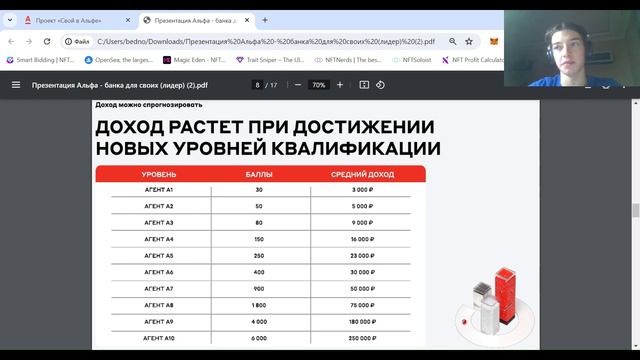This screenshot has width=640, height=360.
Task: Click the fit to page icon
Action: [x=364, y=85]
